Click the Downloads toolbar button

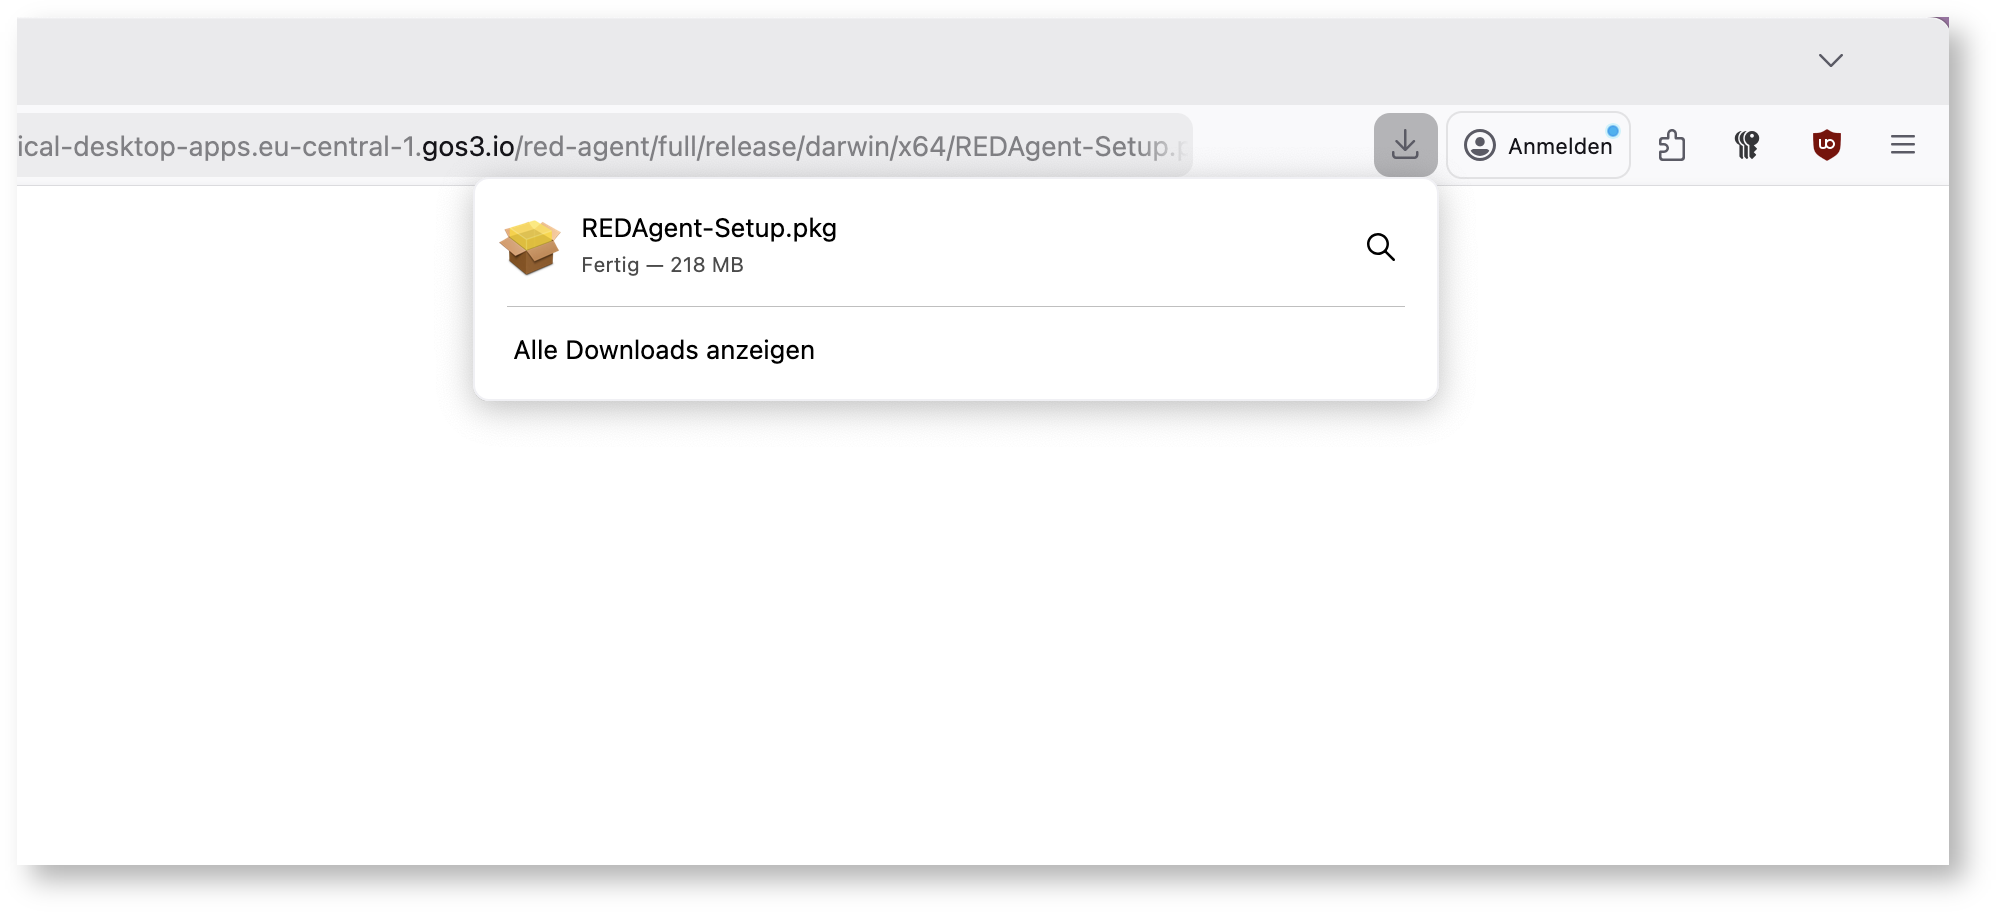click(x=1405, y=145)
